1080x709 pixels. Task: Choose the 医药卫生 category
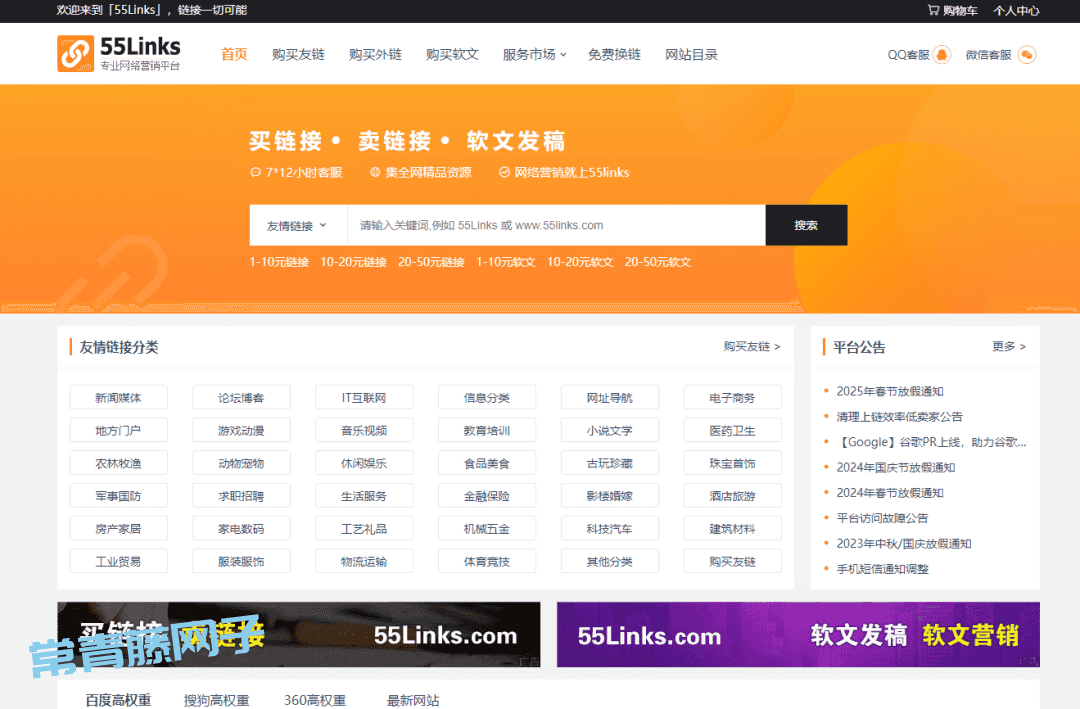733,431
